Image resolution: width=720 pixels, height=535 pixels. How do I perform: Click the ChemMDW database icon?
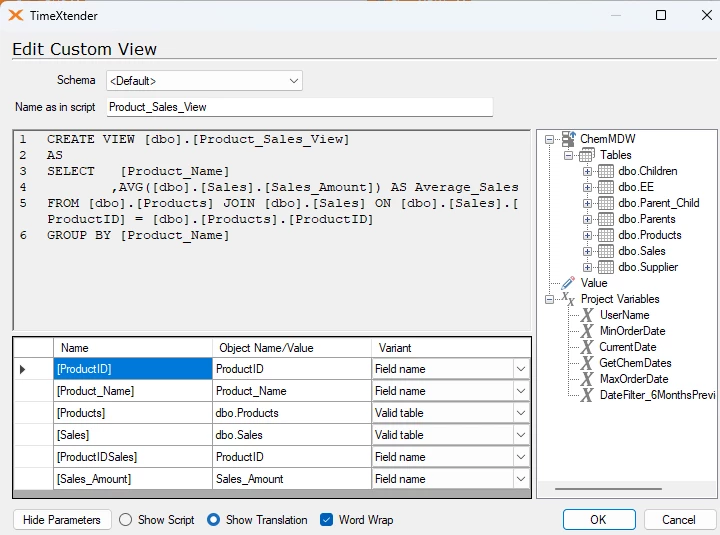coord(569,139)
